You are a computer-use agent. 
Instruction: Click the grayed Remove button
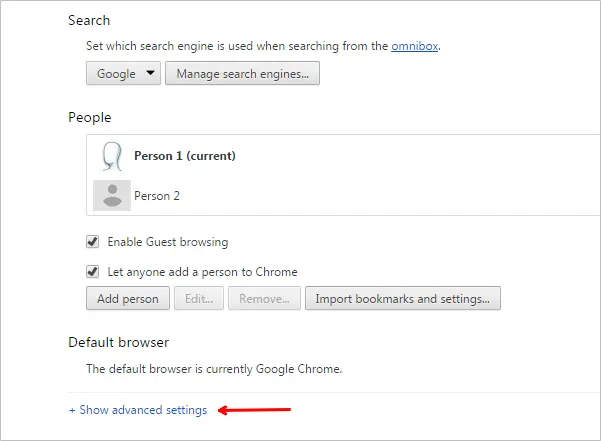264,298
